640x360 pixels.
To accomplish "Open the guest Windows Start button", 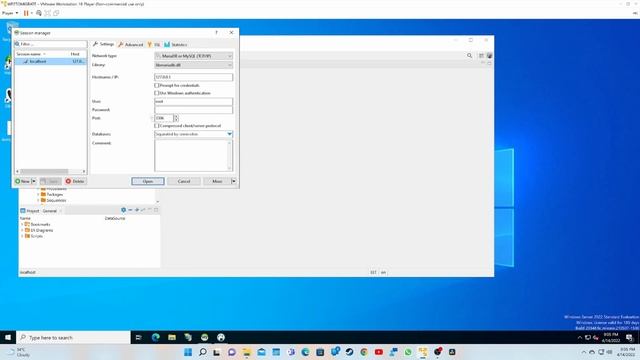I will pyautogui.click(x=8, y=338).
